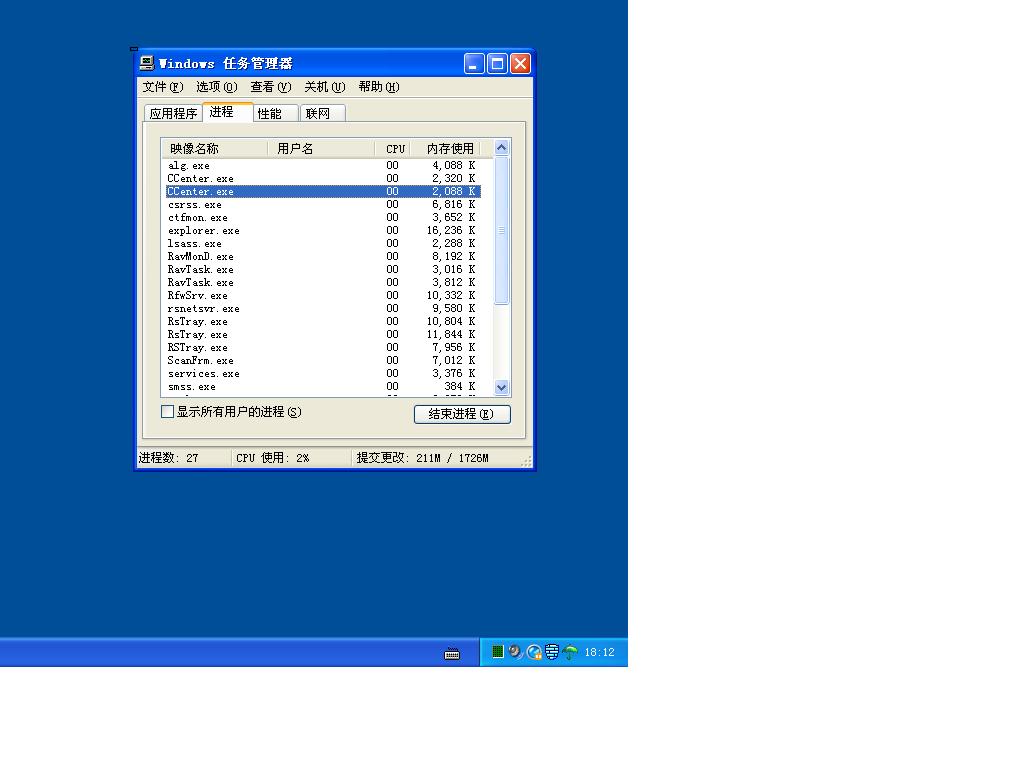The height and width of the screenshot is (768, 1024).
Task: Open the keyboard input method icon on taskbar
Action: tap(452, 654)
